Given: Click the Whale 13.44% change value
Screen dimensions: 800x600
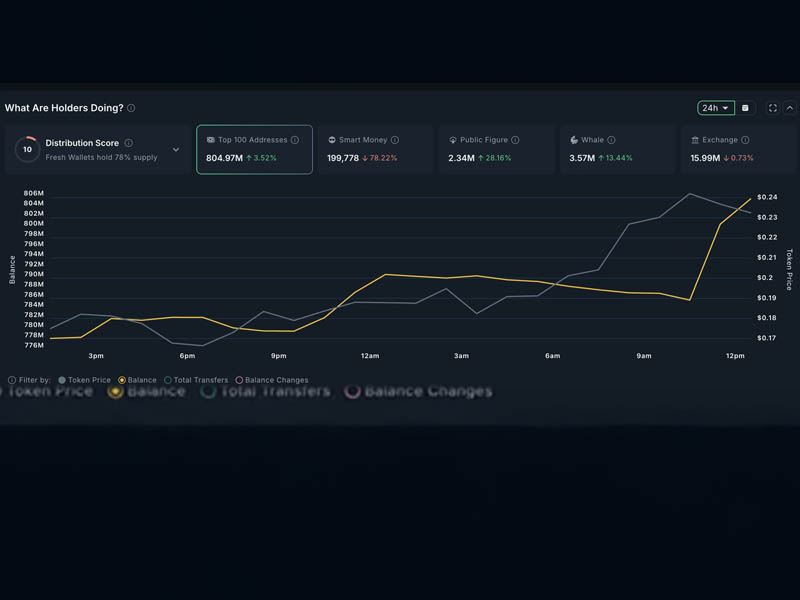Looking at the screenshot, I should tap(617, 157).
